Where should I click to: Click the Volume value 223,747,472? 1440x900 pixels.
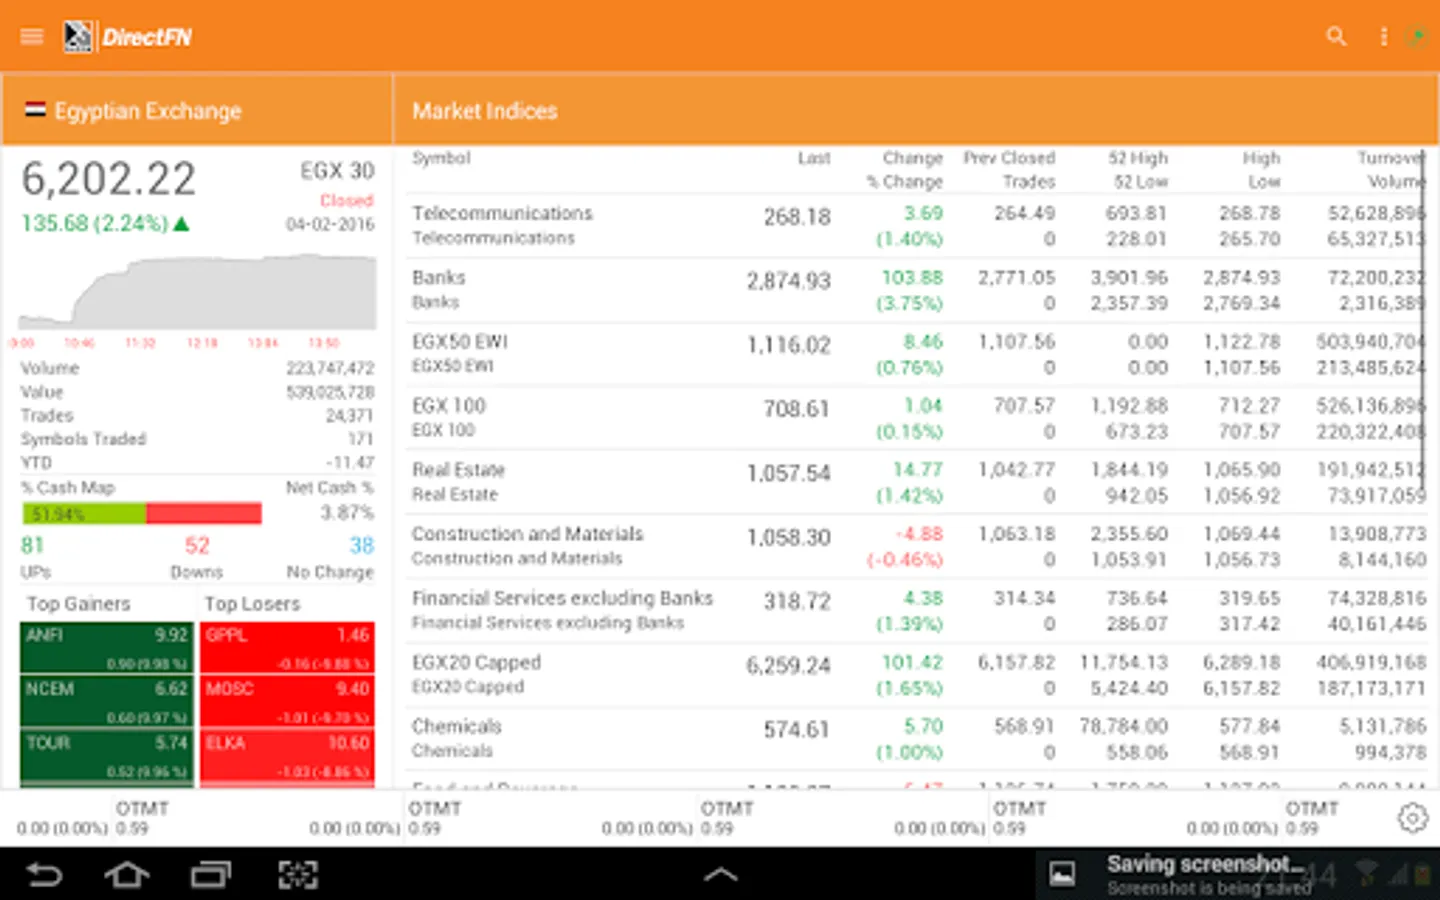(x=330, y=368)
